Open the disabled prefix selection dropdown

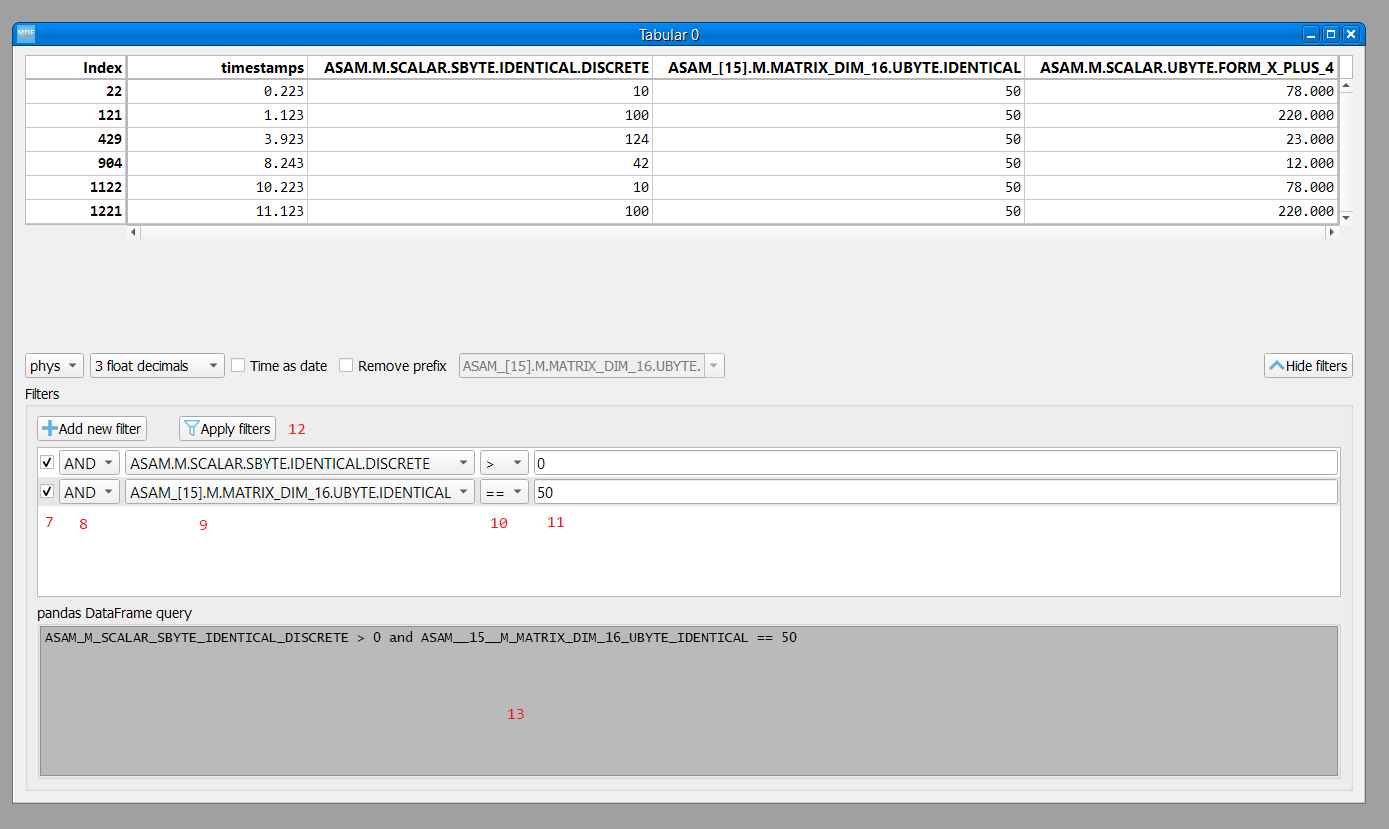591,366
